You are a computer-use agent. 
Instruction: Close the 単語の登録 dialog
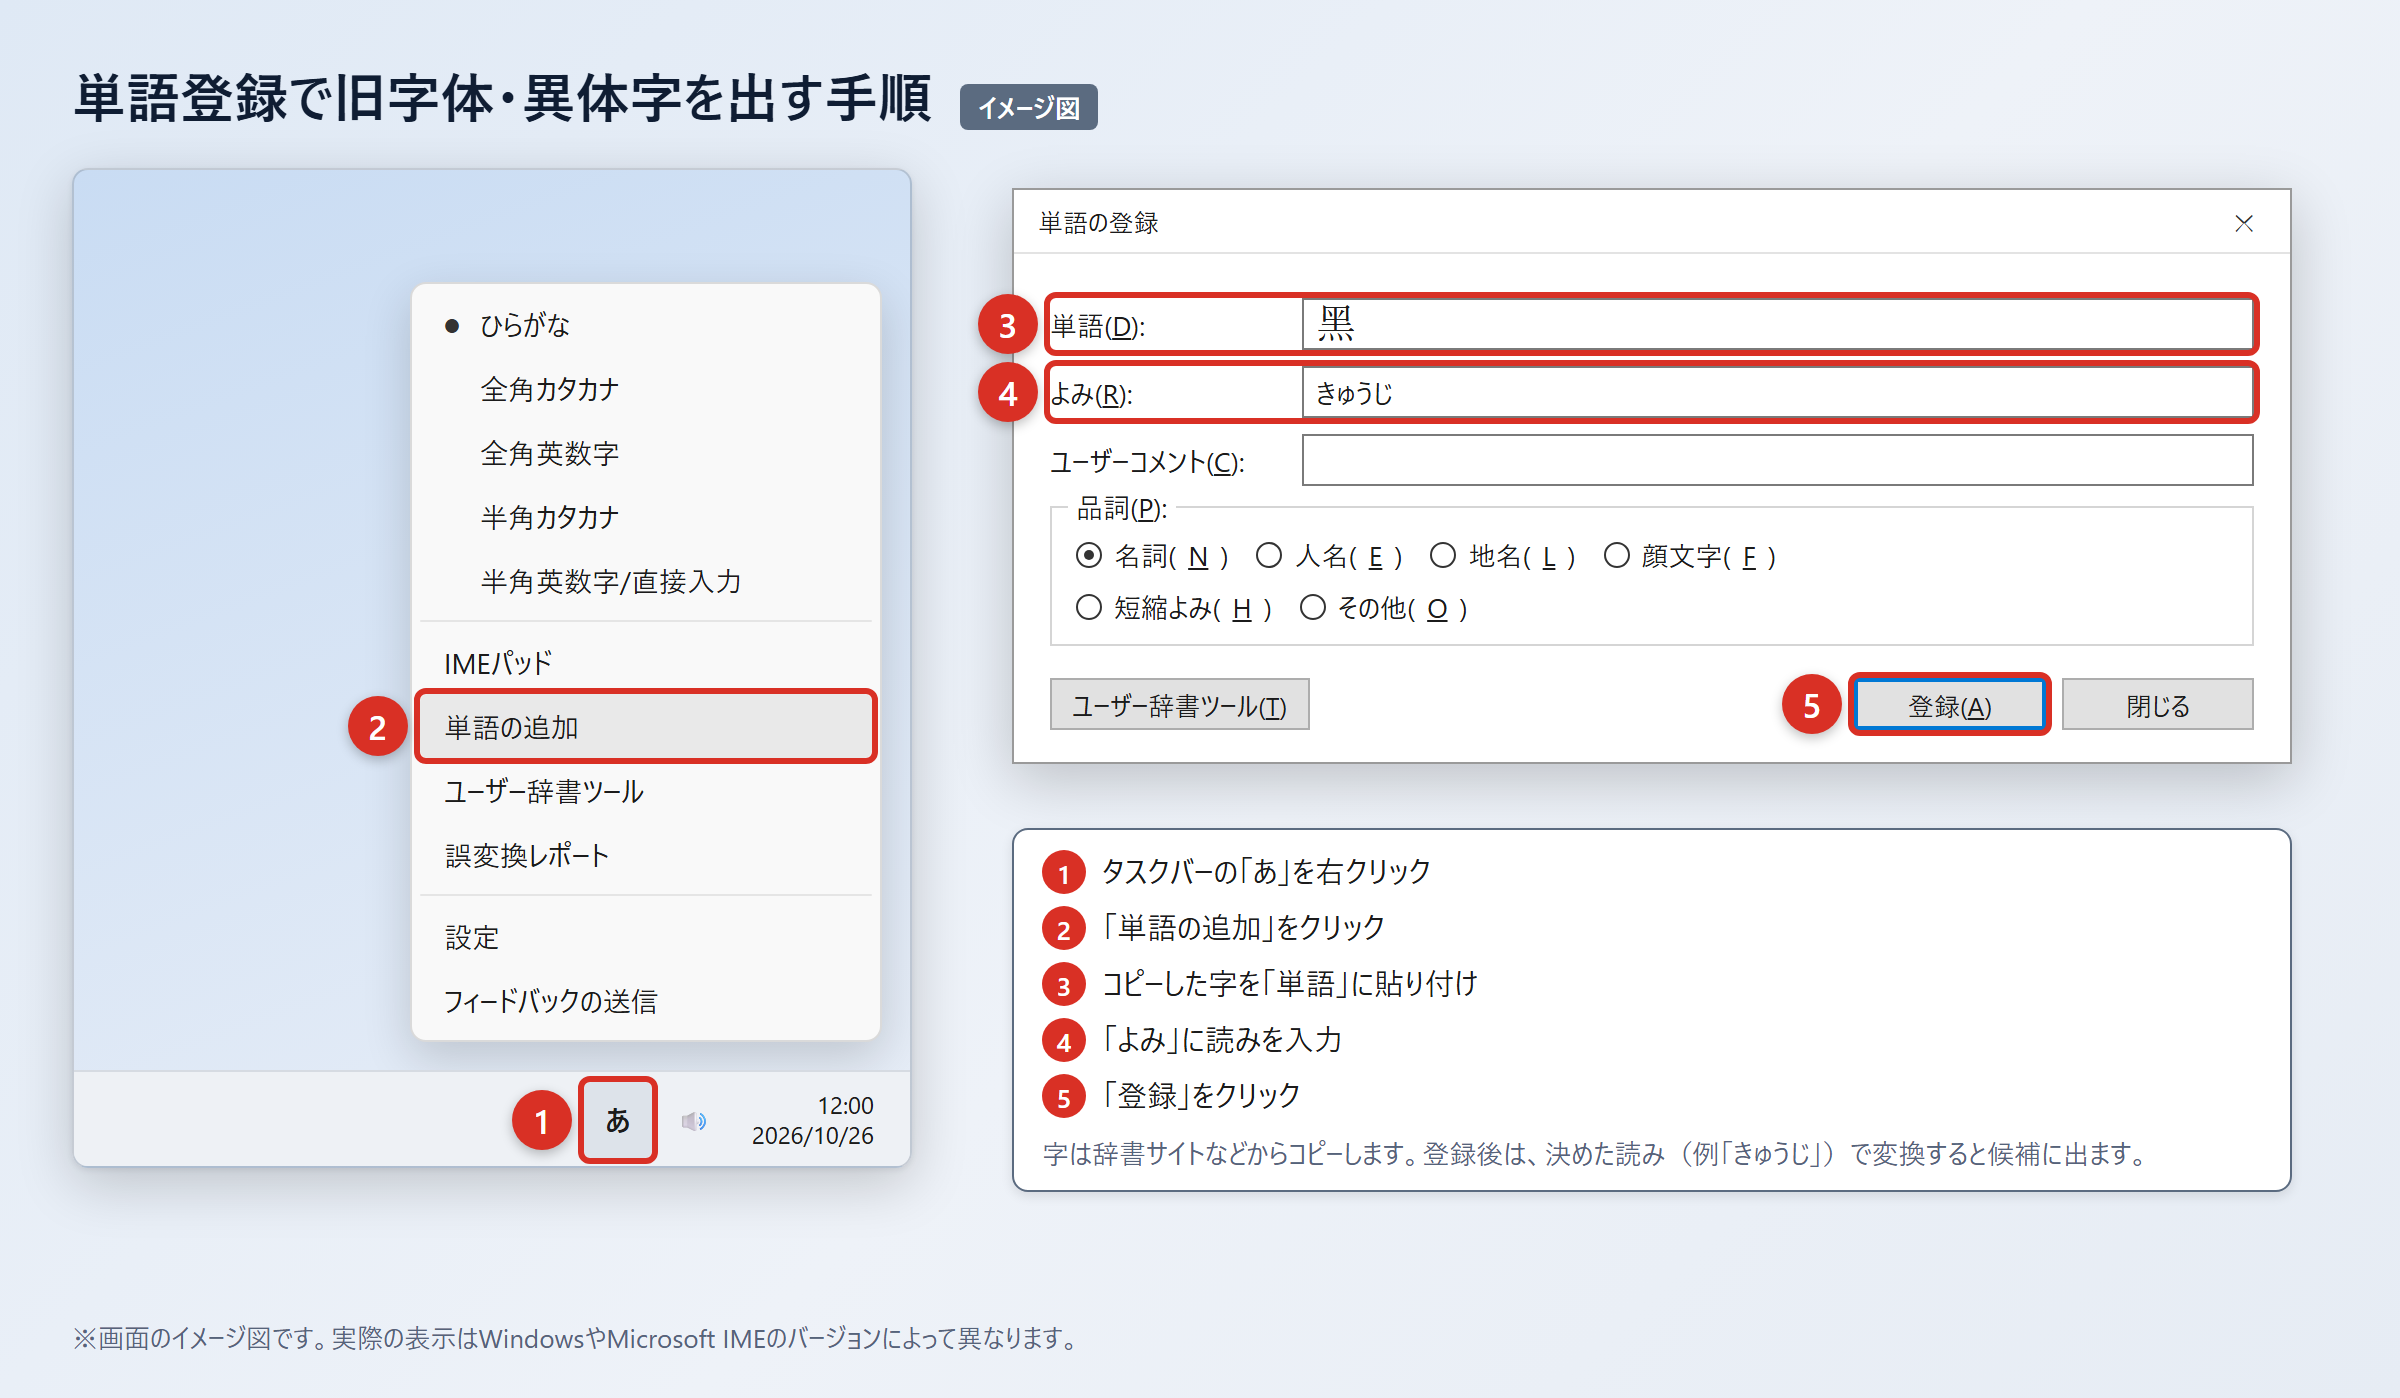pyautogui.click(x=2244, y=223)
